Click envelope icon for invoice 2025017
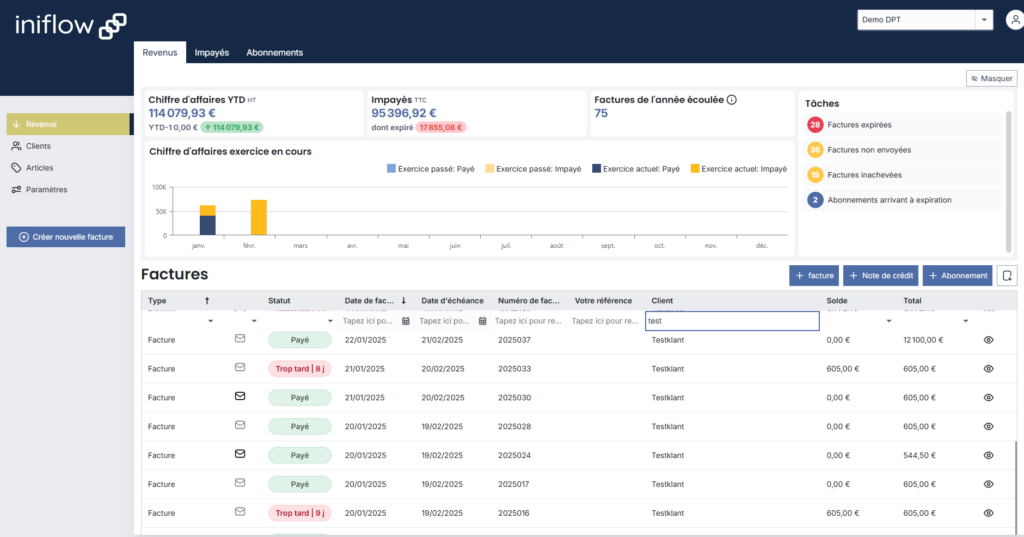Screen dimensions: 1024x537 coord(240,482)
